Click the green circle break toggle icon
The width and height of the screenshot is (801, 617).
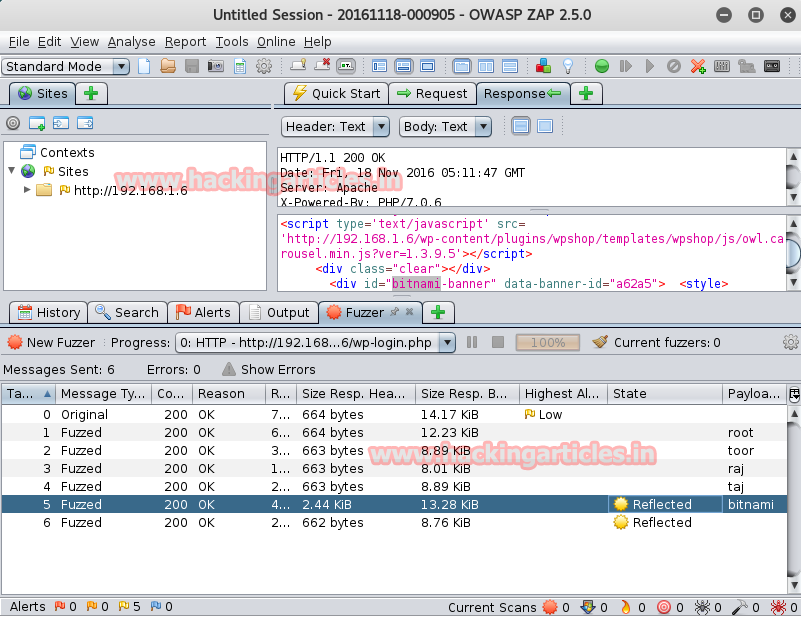tap(602, 66)
